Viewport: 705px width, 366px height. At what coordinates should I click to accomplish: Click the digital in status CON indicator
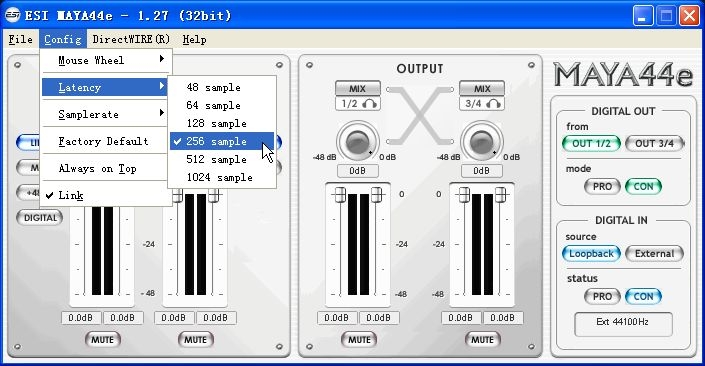(643, 296)
